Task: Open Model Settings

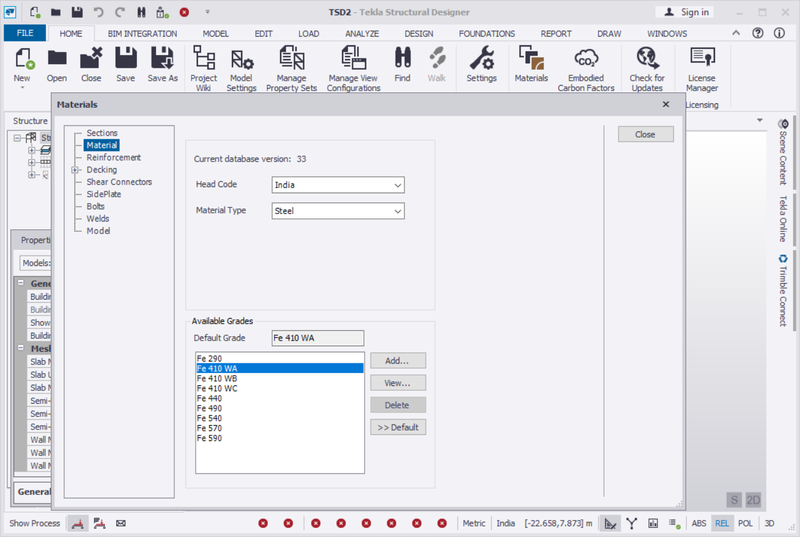Action: [x=241, y=68]
